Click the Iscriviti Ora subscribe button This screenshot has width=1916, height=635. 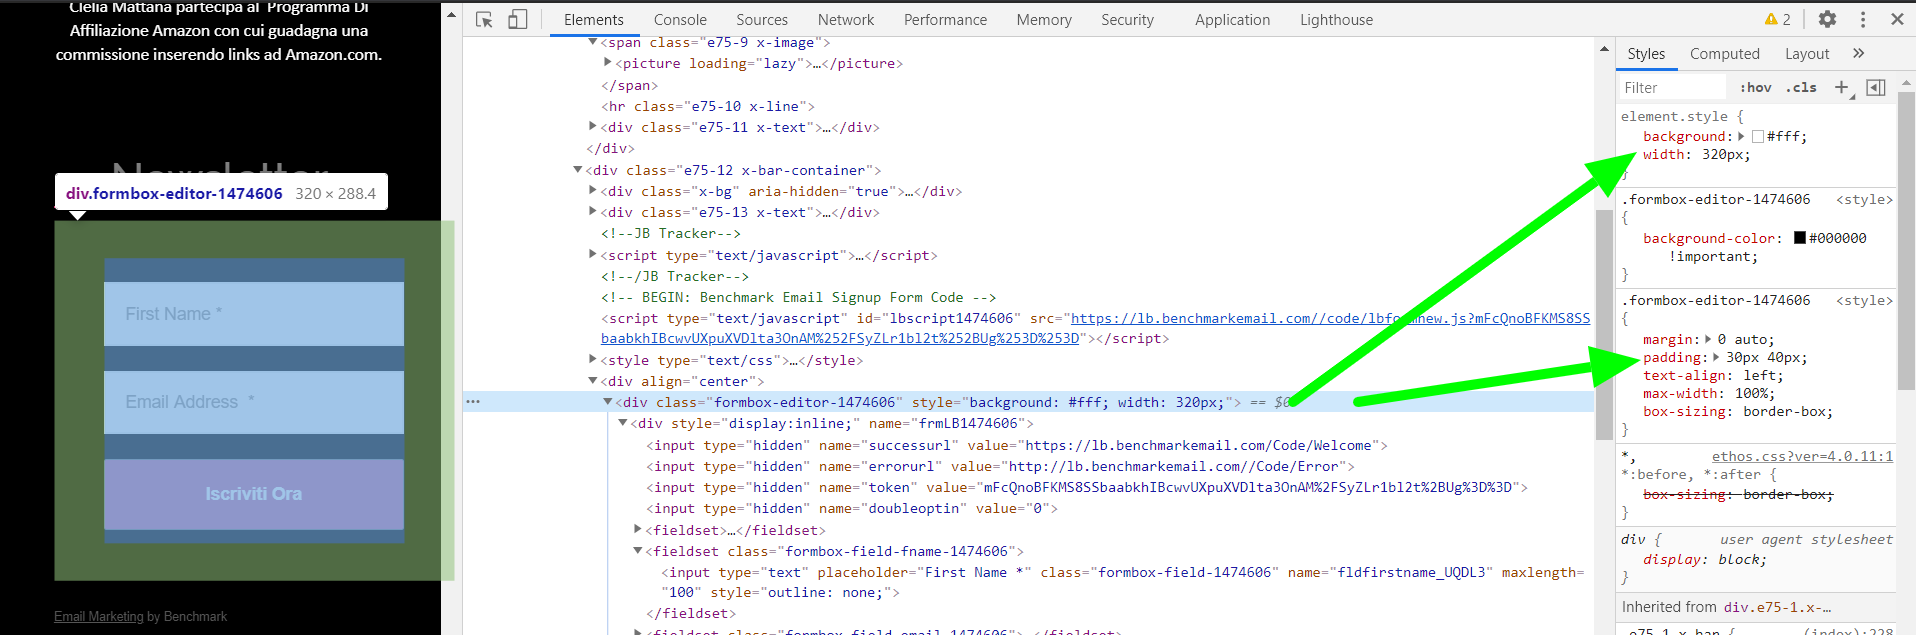click(254, 494)
